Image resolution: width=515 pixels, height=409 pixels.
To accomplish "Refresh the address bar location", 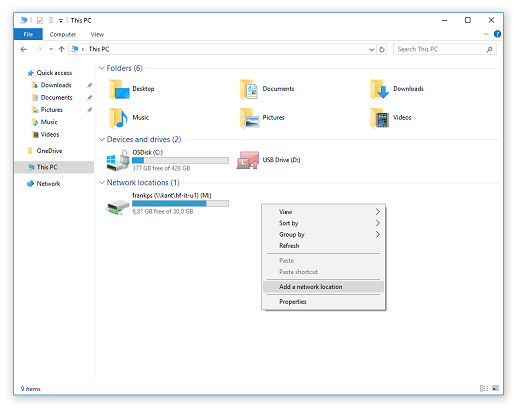I will coord(382,49).
